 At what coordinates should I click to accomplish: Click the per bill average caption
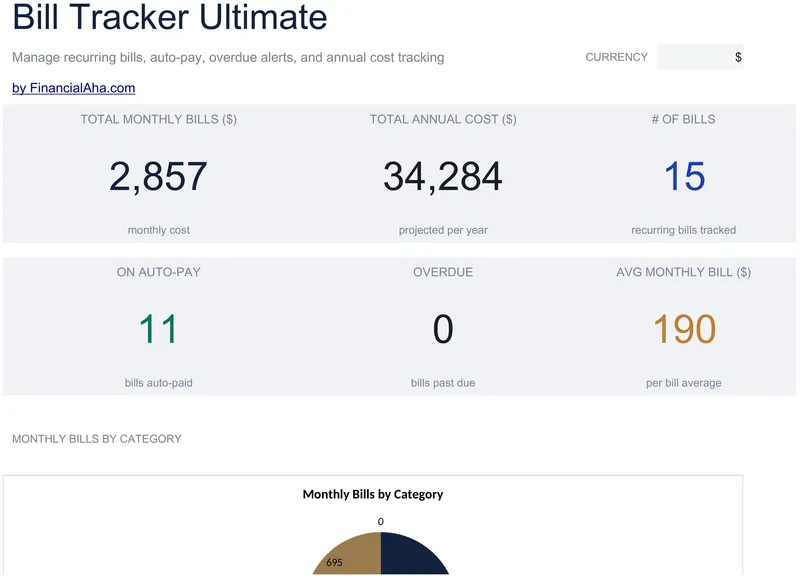coord(684,383)
